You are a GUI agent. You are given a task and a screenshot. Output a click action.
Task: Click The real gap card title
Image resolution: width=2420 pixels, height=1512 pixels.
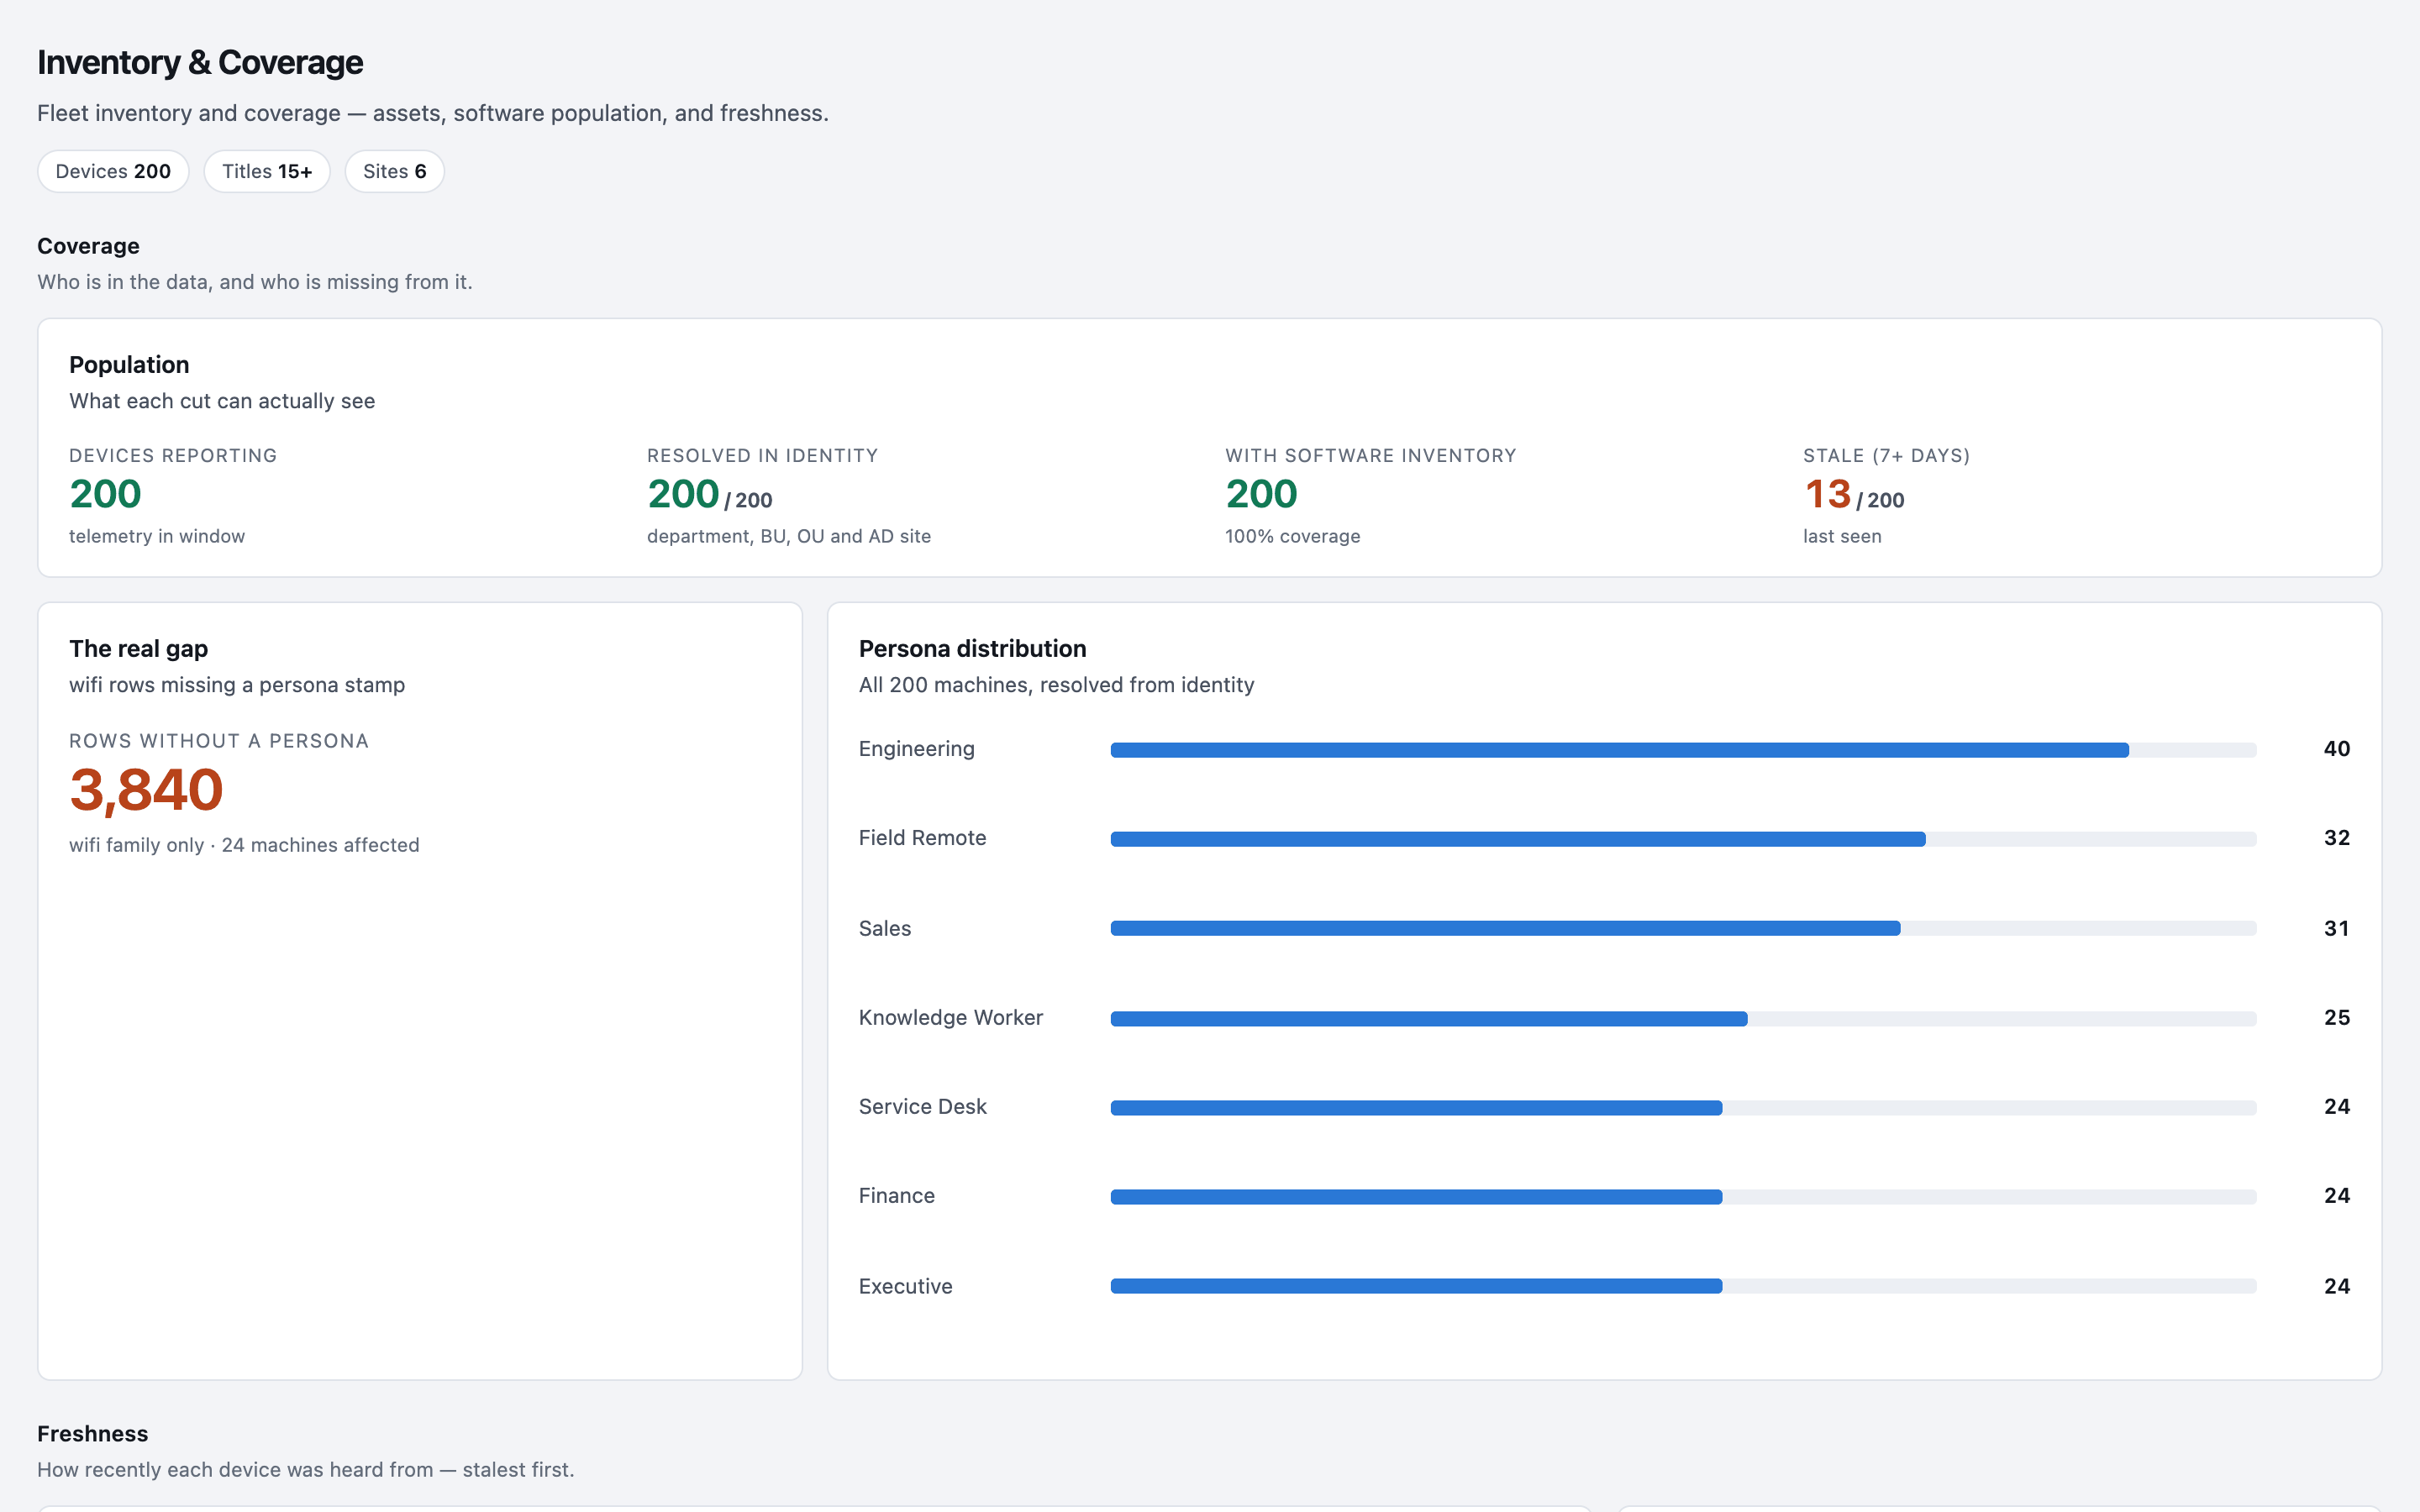(x=139, y=649)
